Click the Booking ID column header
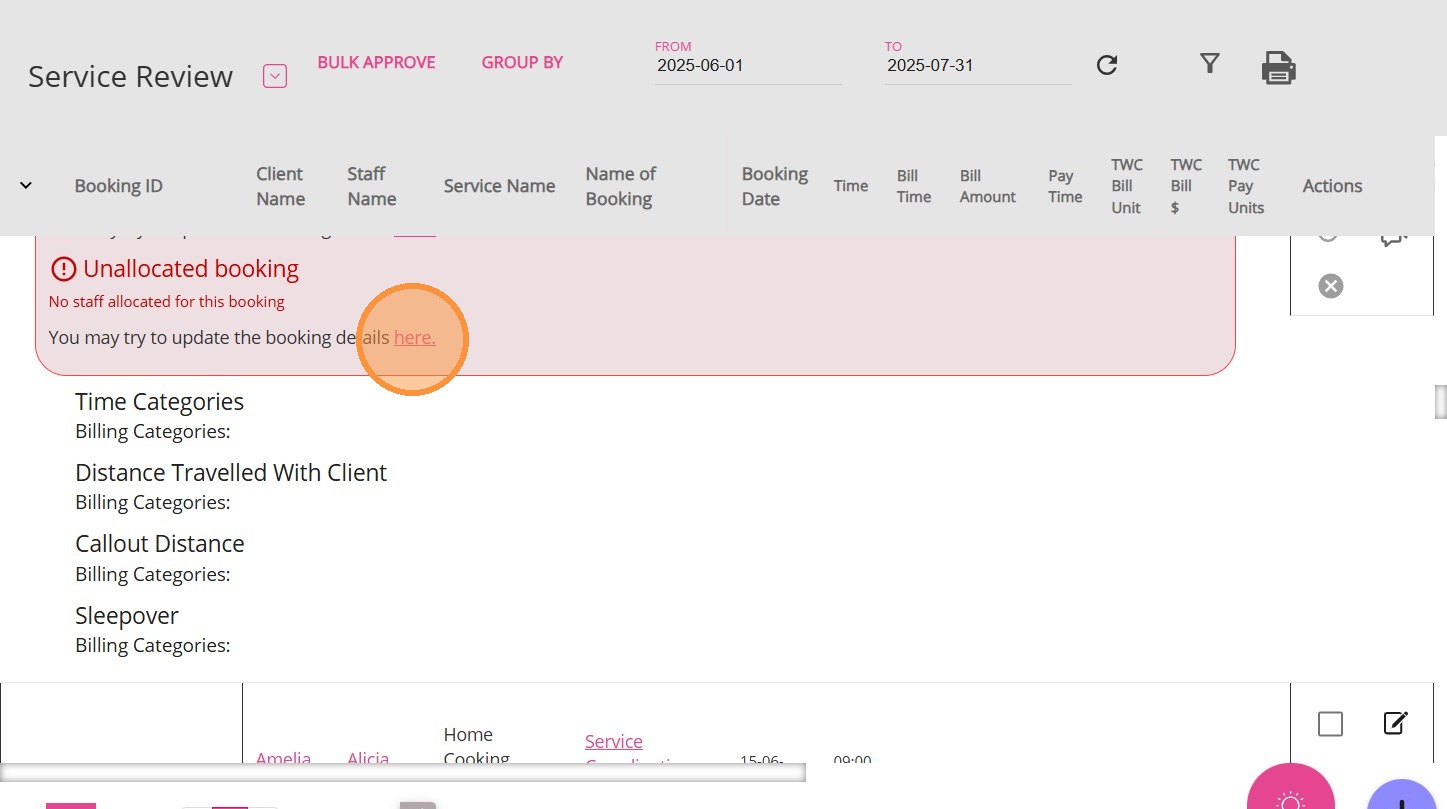Image resolution: width=1447 pixels, height=809 pixels. pos(118,186)
